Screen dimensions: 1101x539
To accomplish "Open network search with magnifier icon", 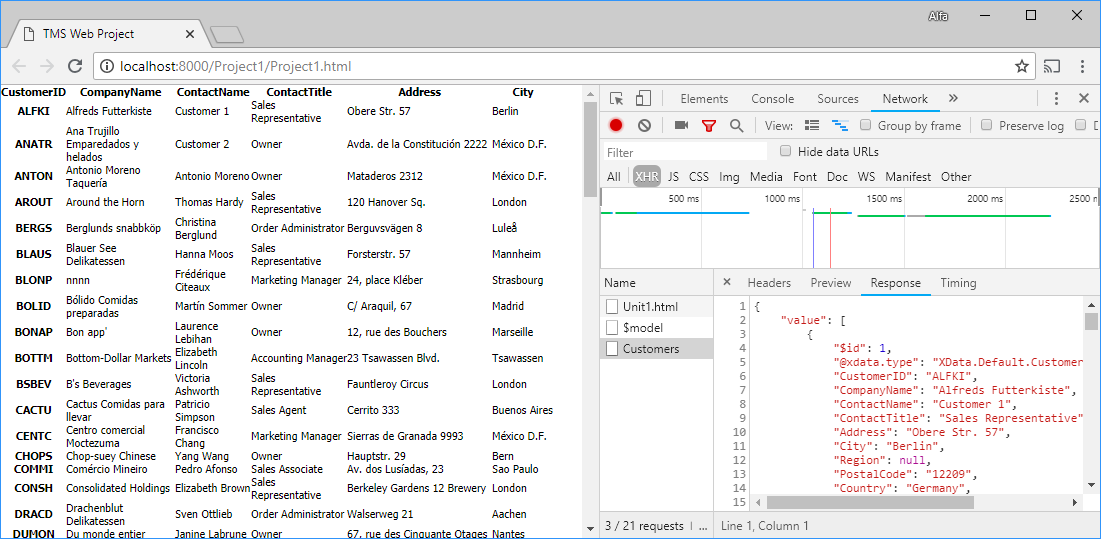I will tap(736, 126).
